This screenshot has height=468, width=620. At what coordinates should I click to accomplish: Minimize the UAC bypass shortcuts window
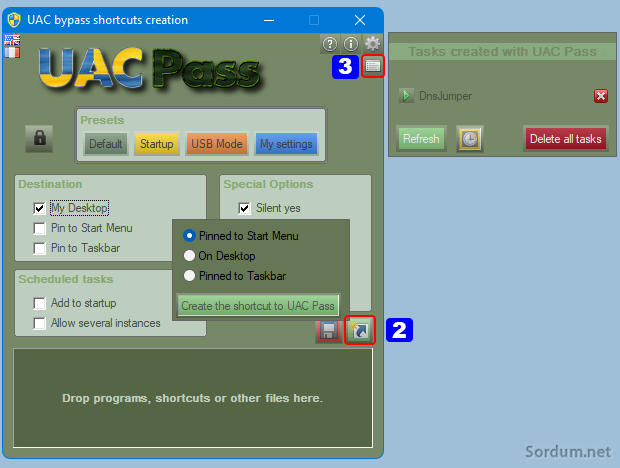pyautogui.click(x=269, y=20)
